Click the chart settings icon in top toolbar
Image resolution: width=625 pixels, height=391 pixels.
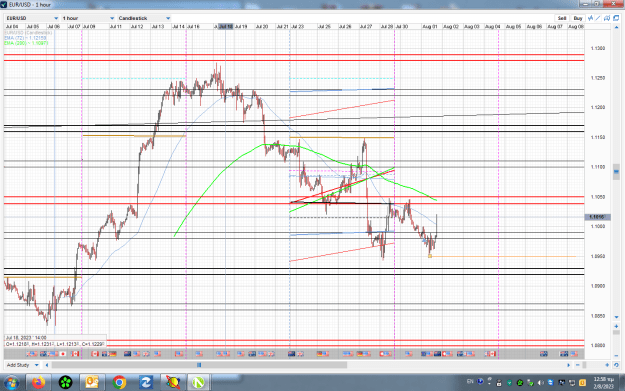tap(607, 18)
